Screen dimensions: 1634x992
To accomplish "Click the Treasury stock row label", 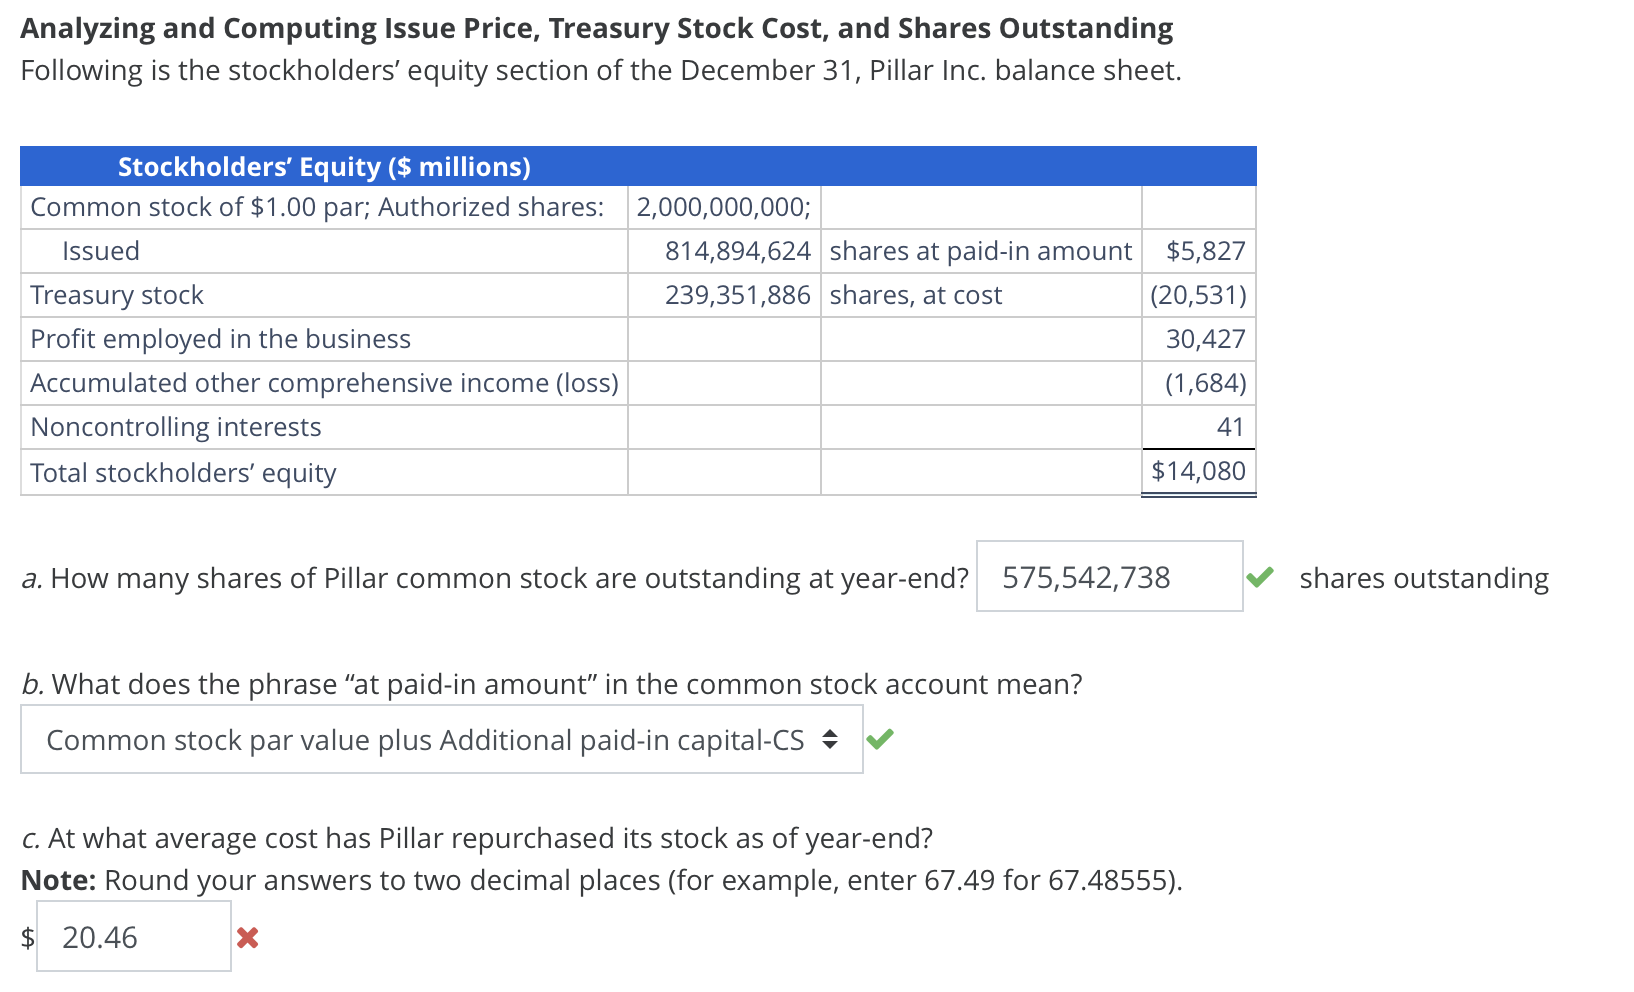I will (x=117, y=294).
